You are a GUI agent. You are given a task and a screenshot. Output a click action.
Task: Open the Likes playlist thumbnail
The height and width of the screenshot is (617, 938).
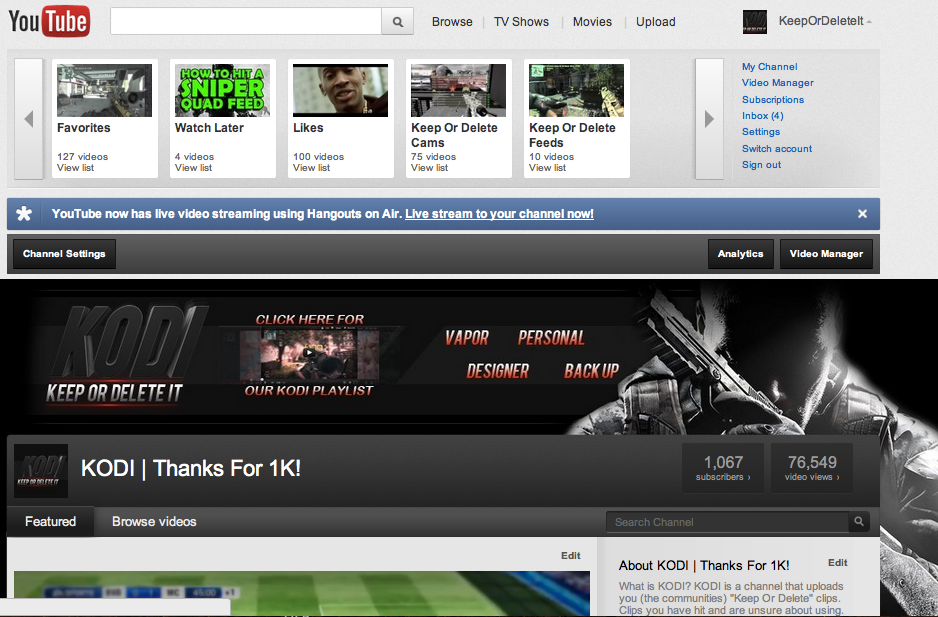[x=340, y=90]
